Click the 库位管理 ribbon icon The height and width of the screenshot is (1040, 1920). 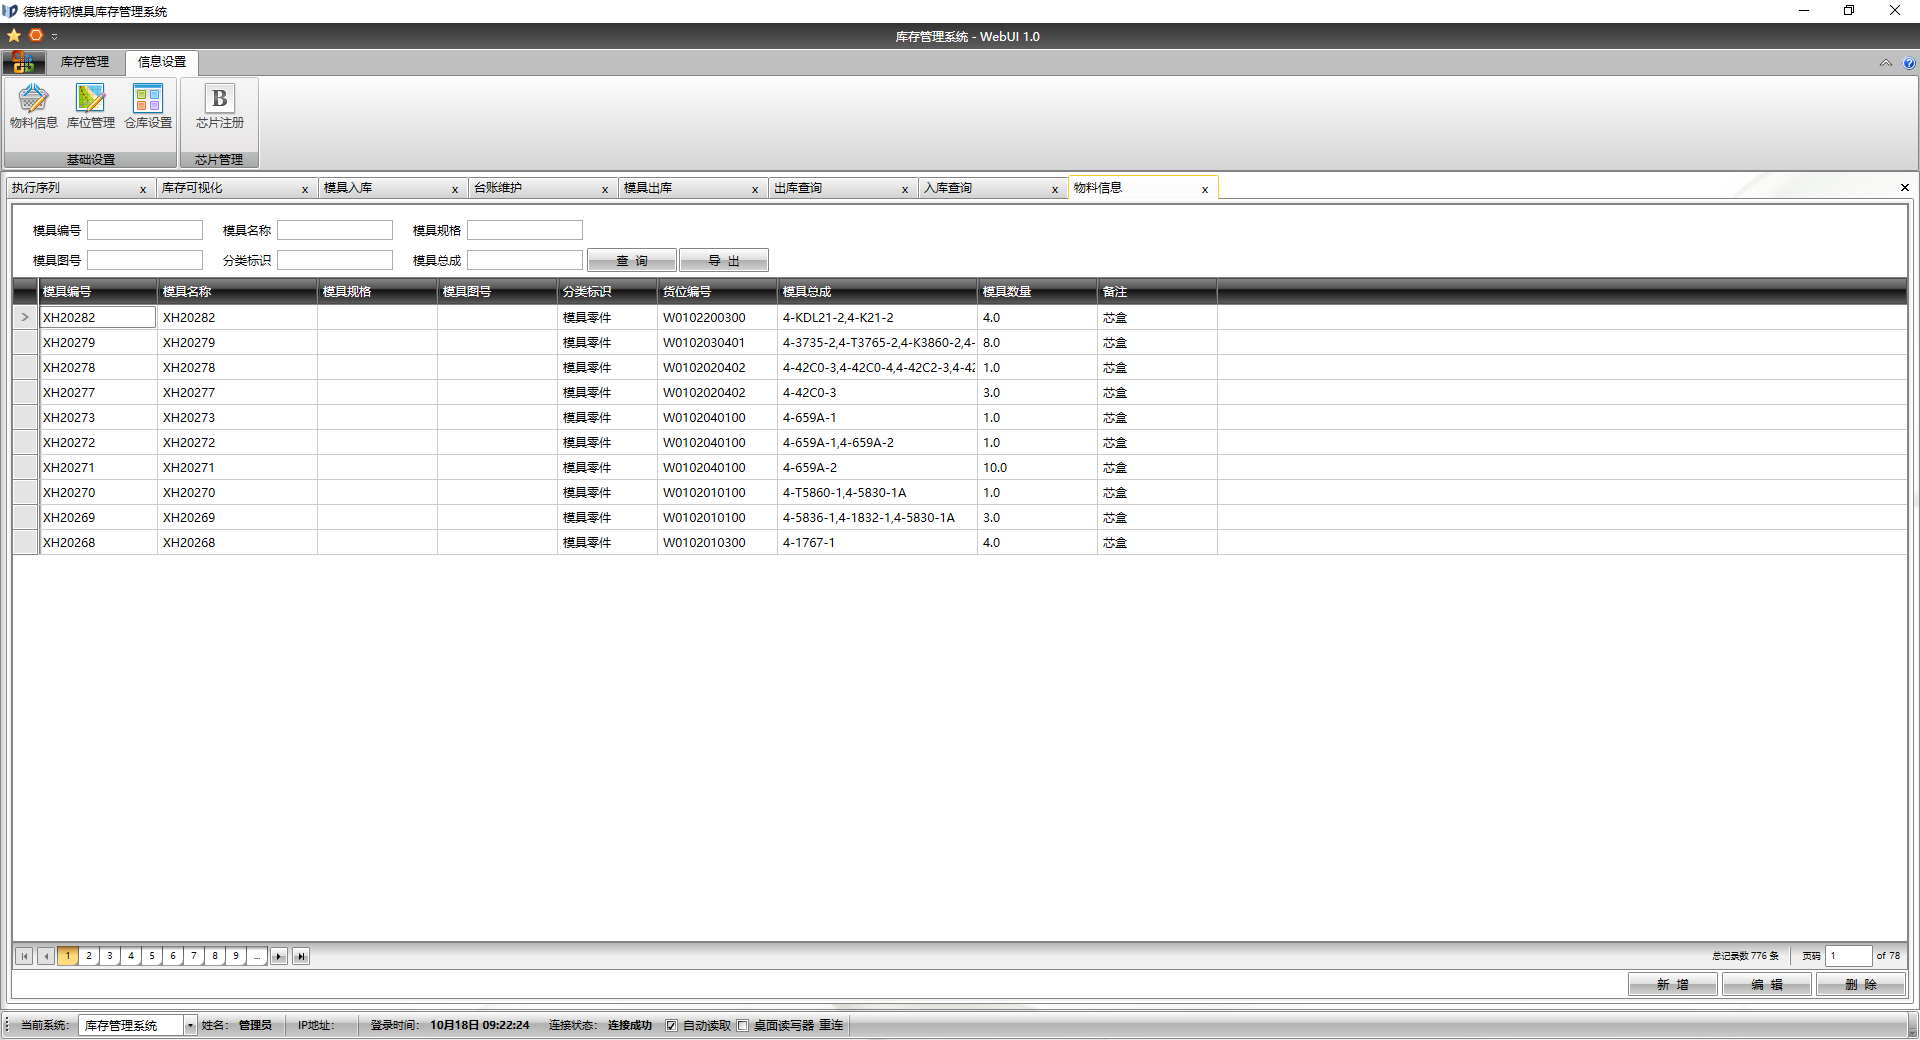[x=90, y=106]
